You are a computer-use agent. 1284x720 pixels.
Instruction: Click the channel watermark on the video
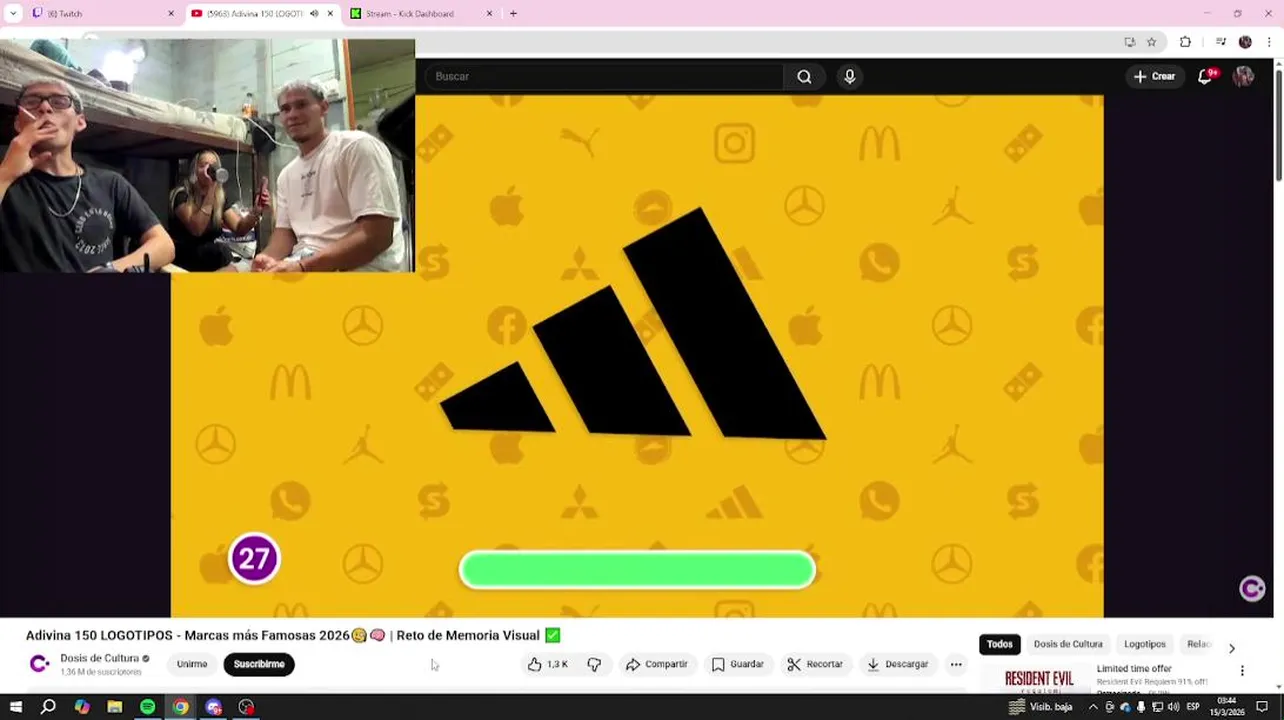(x=1252, y=589)
